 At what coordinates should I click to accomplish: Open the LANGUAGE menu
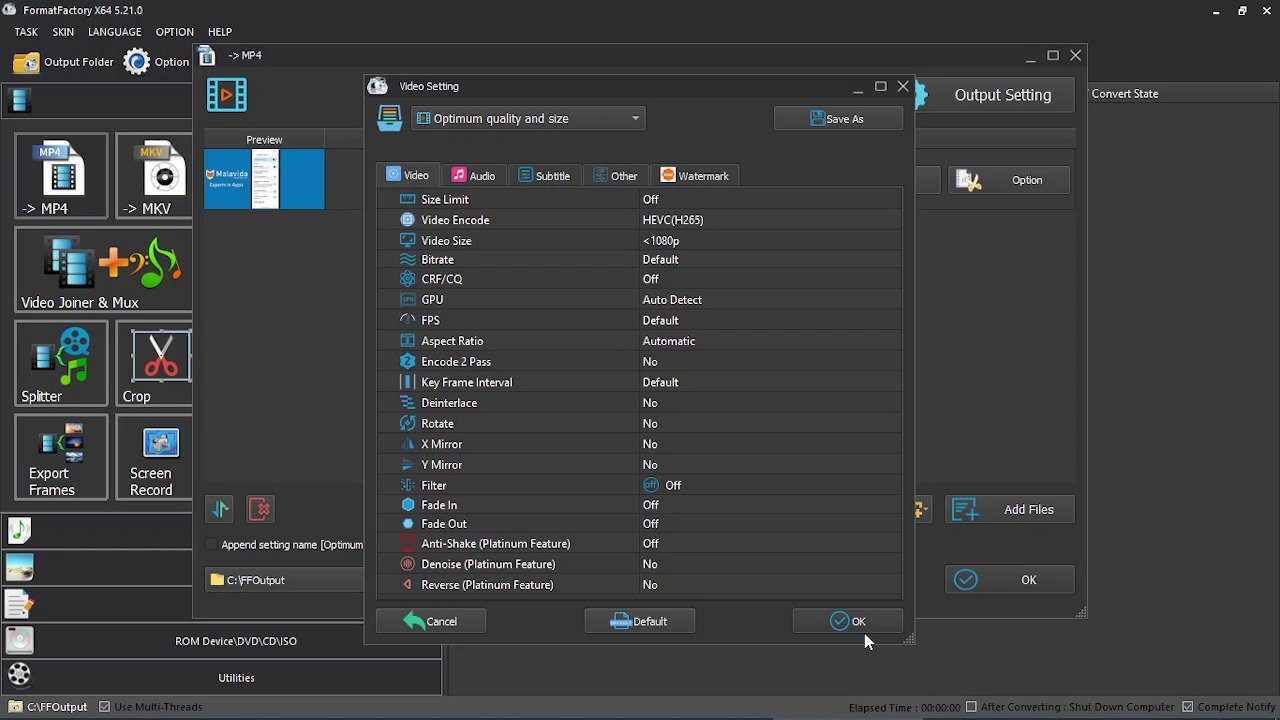(x=114, y=32)
